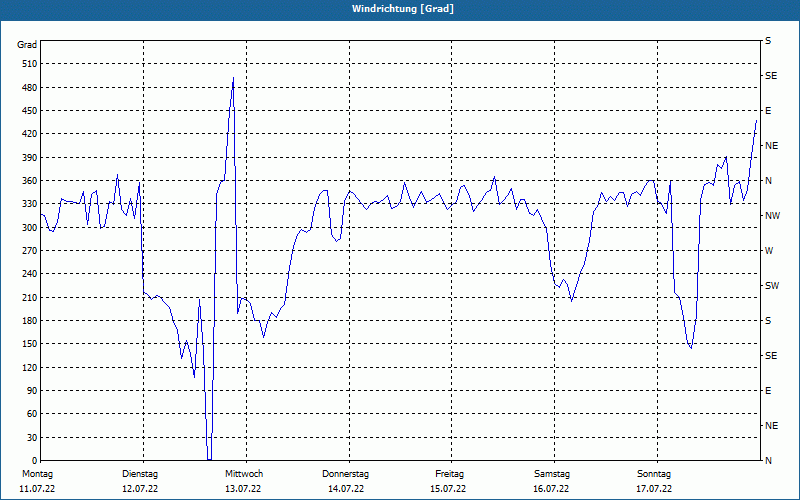The height and width of the screenshot is (500, 800).
Task: Click the date '14.07.22'
Action: tap(346, 489)
